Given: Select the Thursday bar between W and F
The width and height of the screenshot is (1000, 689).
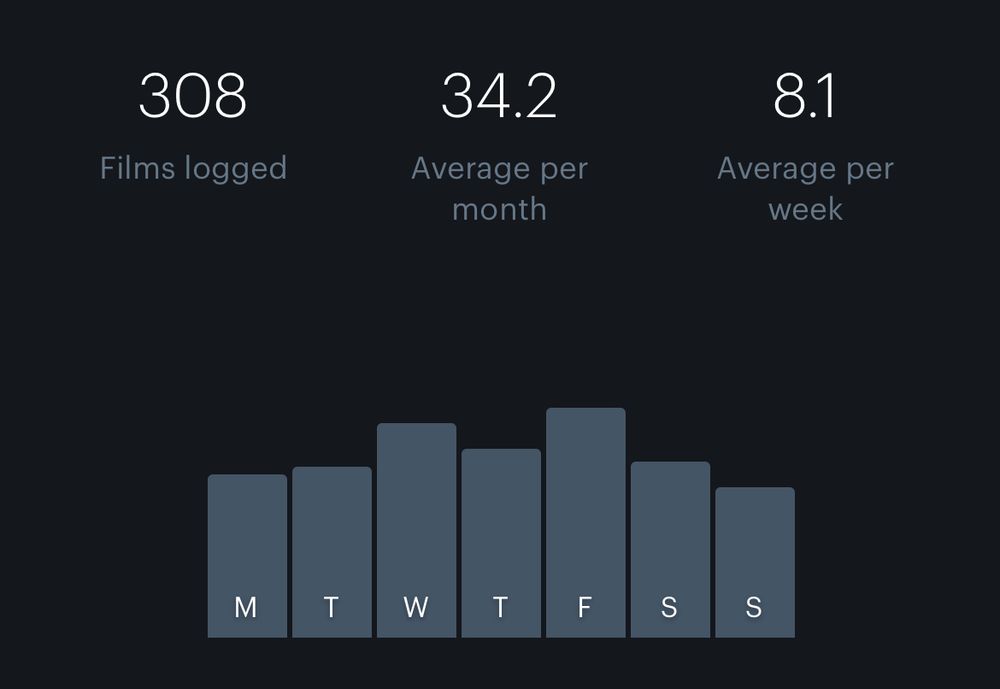Looking at the screenshot, I should click(501, 543).
